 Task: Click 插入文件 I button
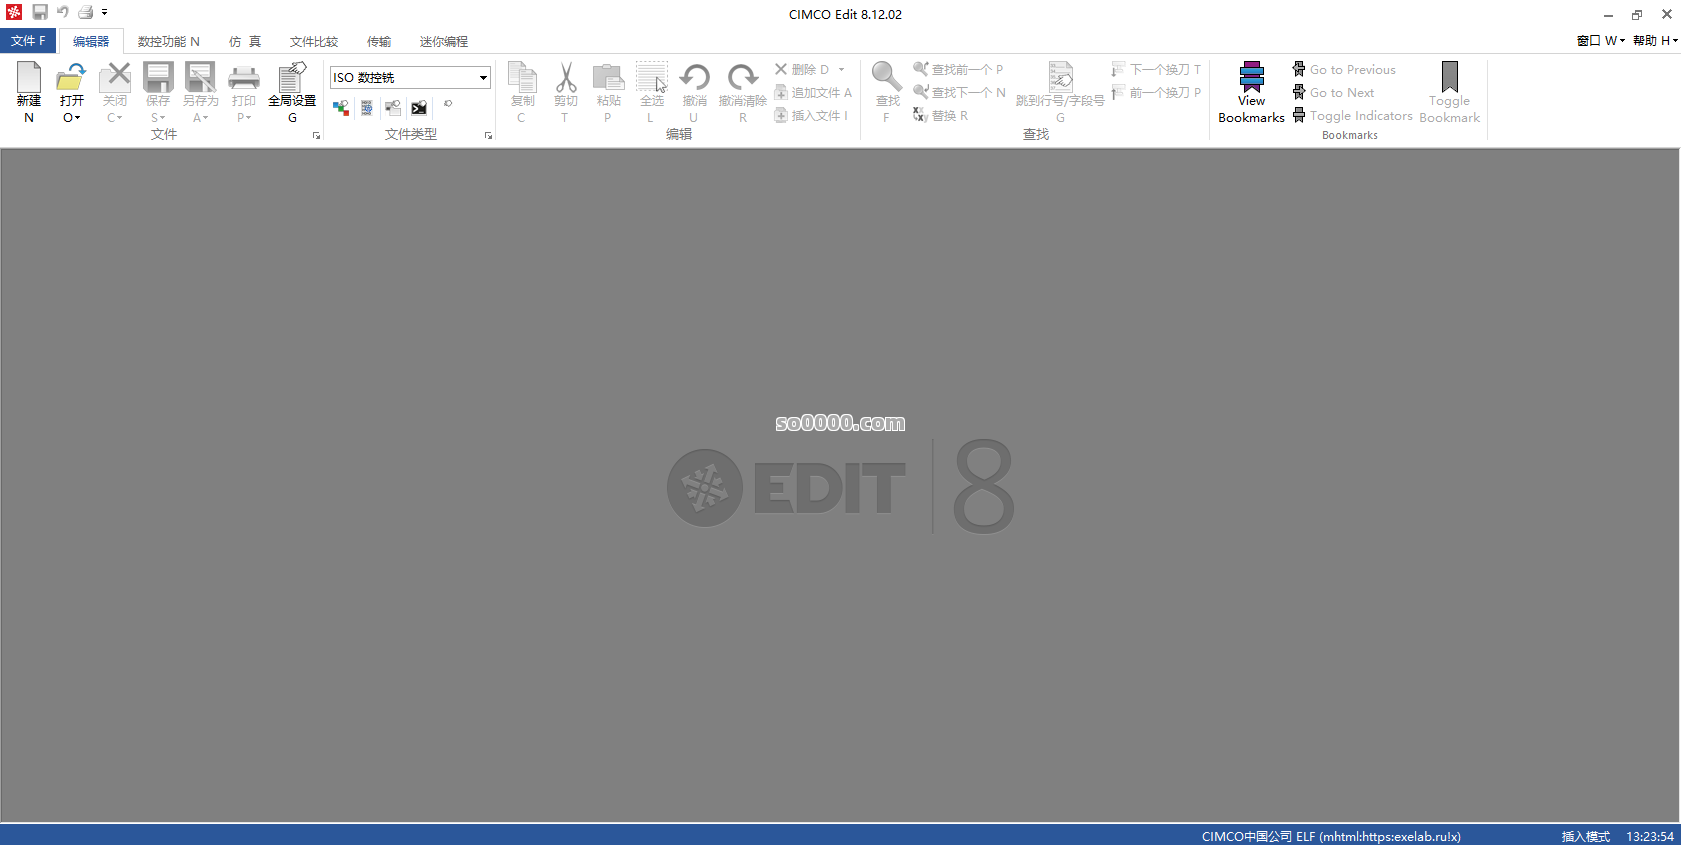click(811, 115)
